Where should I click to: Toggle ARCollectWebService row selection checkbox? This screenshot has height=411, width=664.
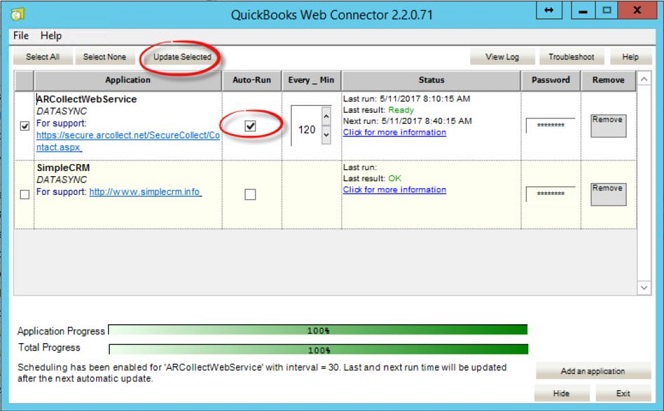[x=25, y=126]
